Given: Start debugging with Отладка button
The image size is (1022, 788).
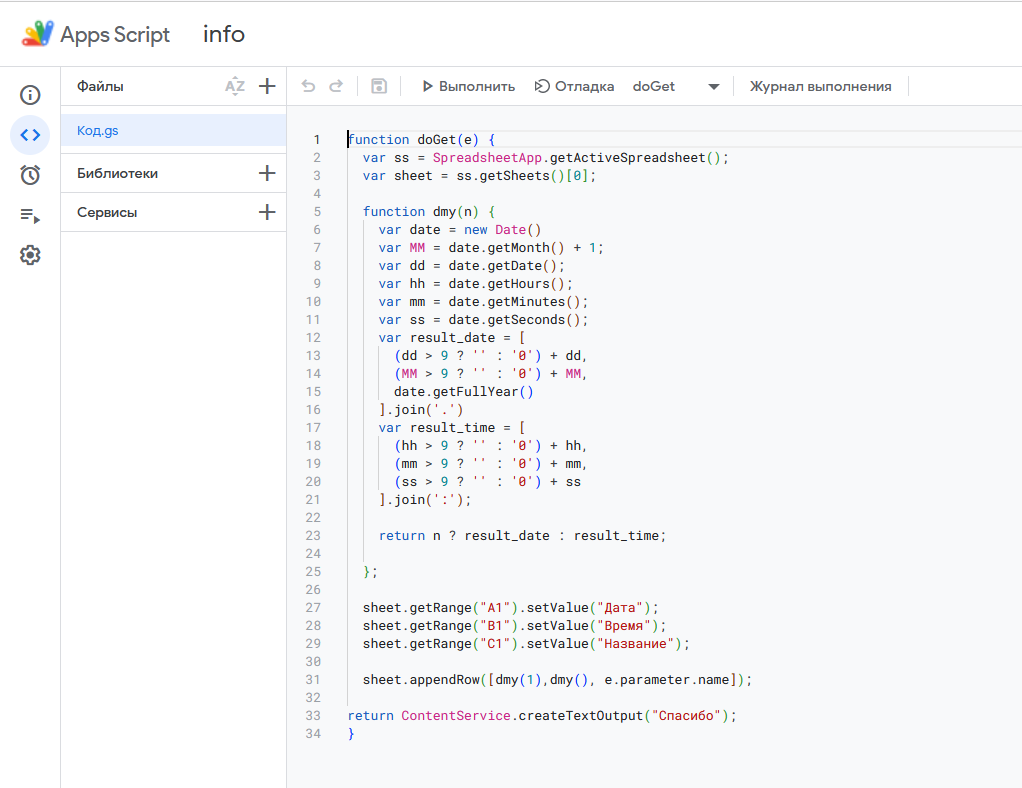Looking at the screenshot, I should click(575, 87).
